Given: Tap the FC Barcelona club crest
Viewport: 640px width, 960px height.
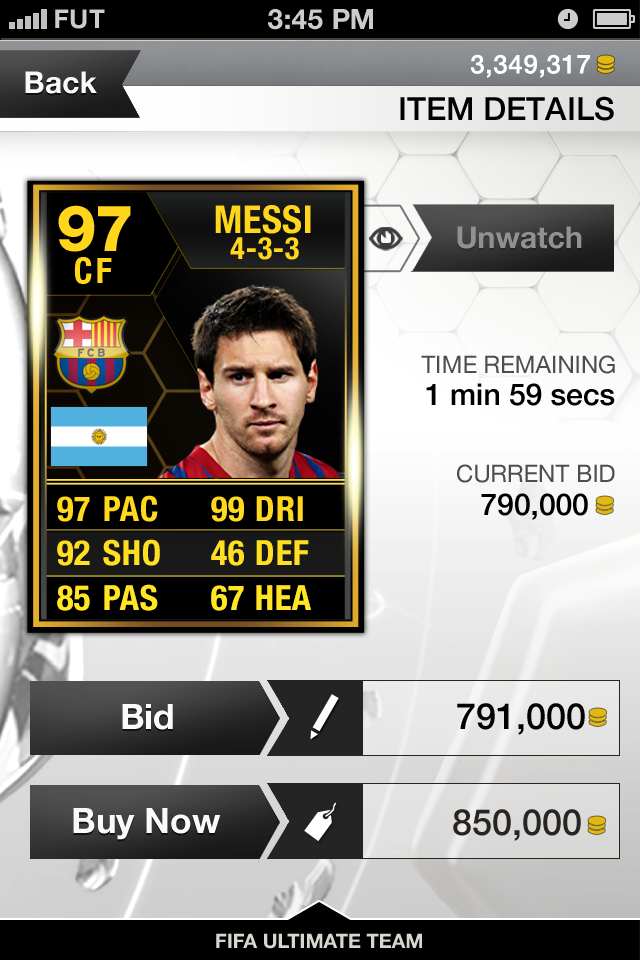Looking at the screenshot, I should tap(91, 353).
